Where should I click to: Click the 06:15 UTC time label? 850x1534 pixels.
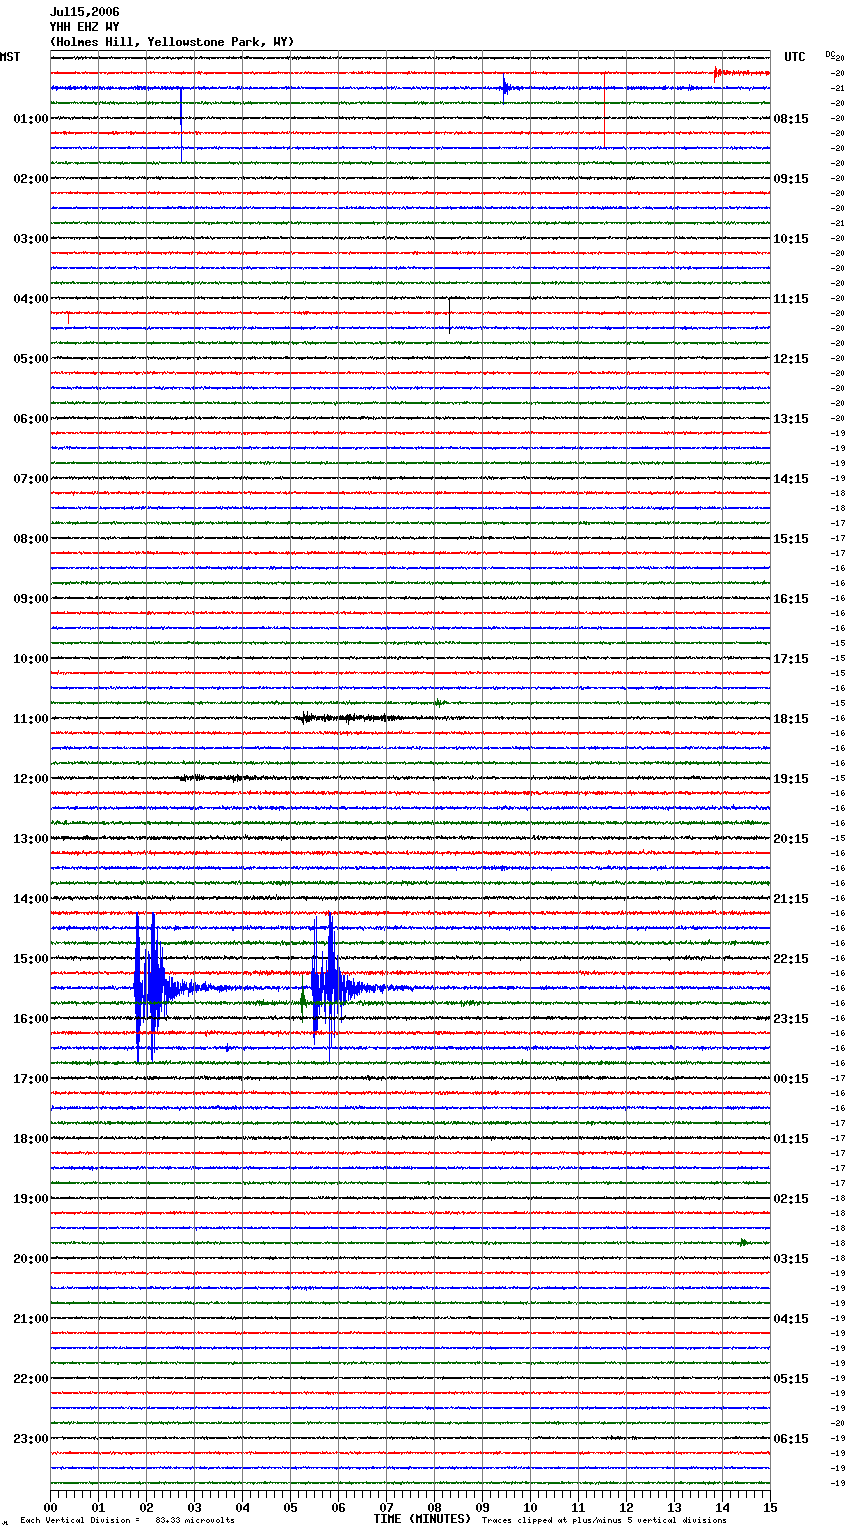coord(791,1439)
